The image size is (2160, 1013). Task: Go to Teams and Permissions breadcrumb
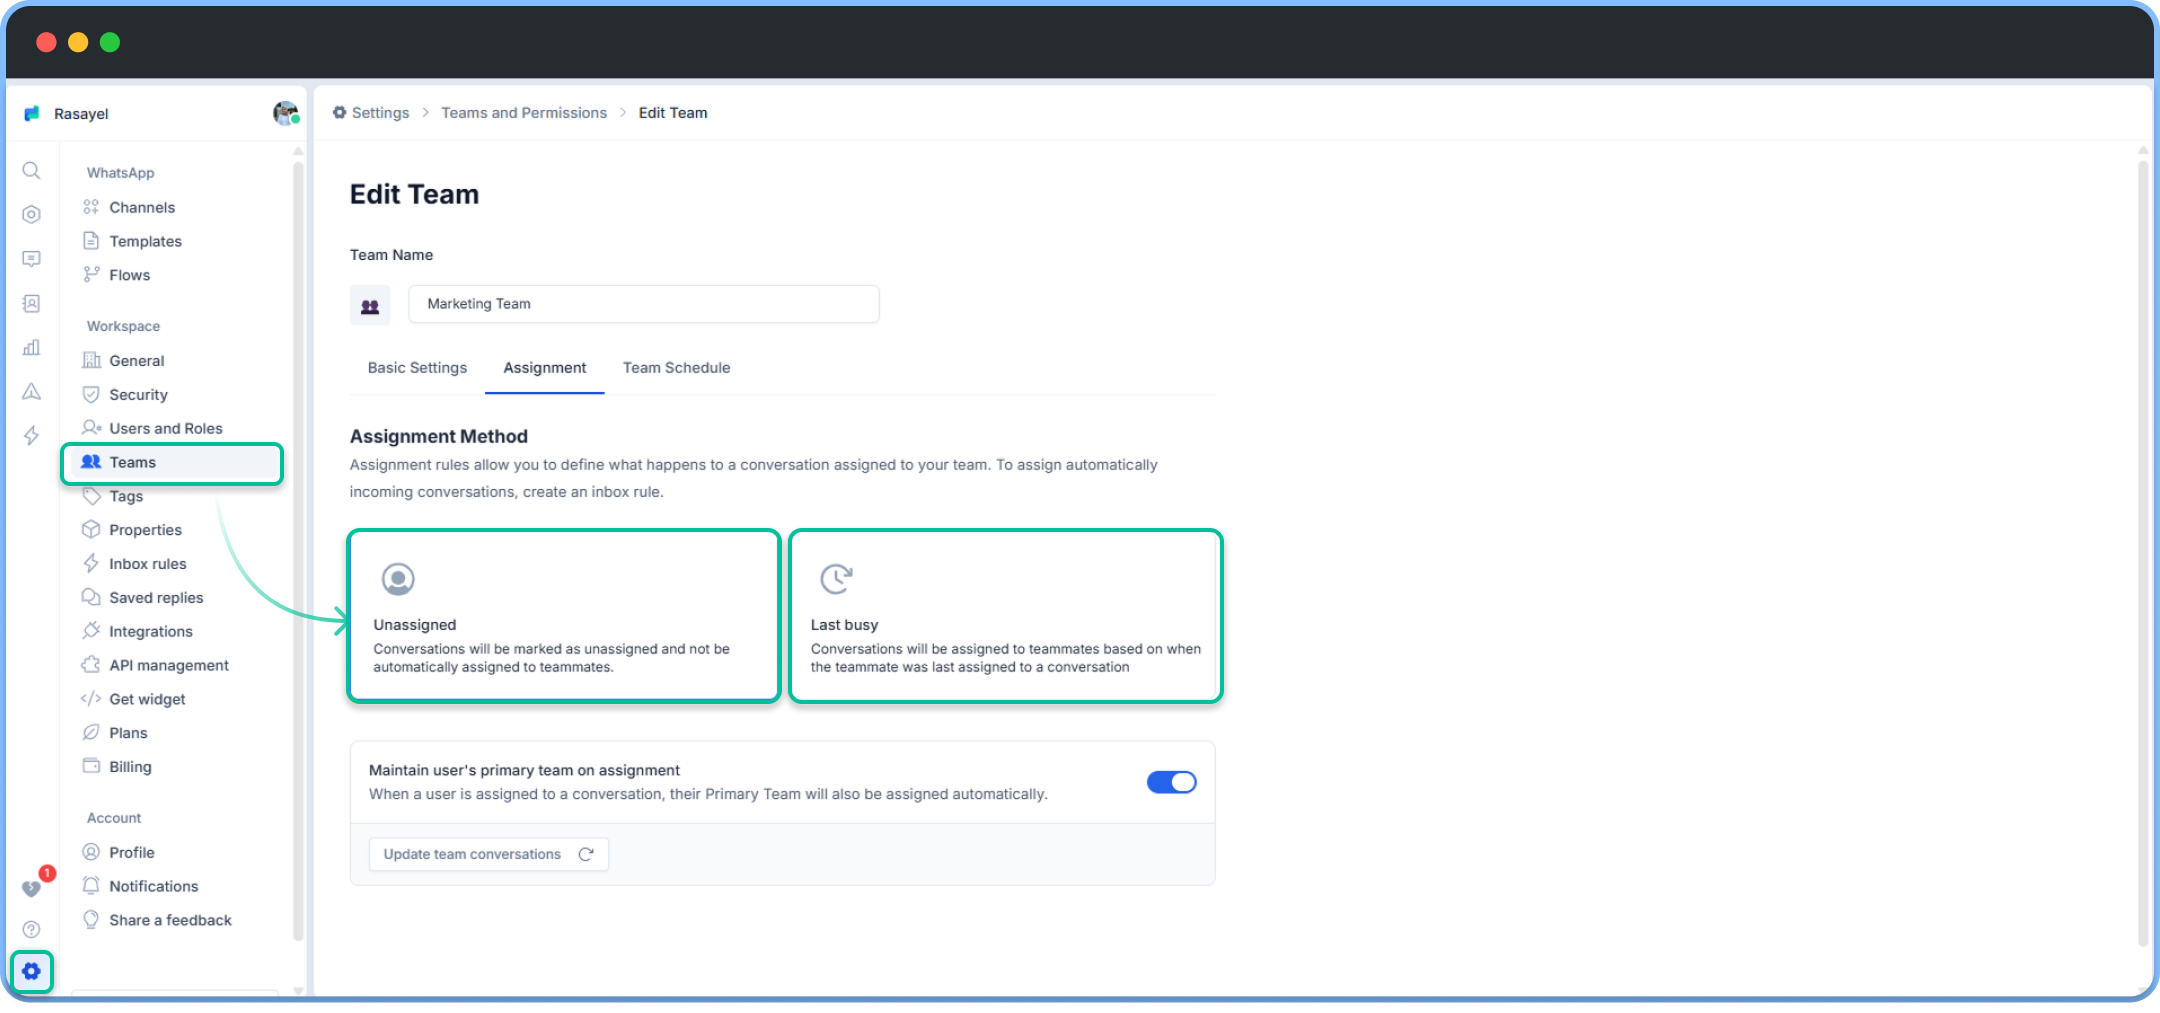(524, 113)
